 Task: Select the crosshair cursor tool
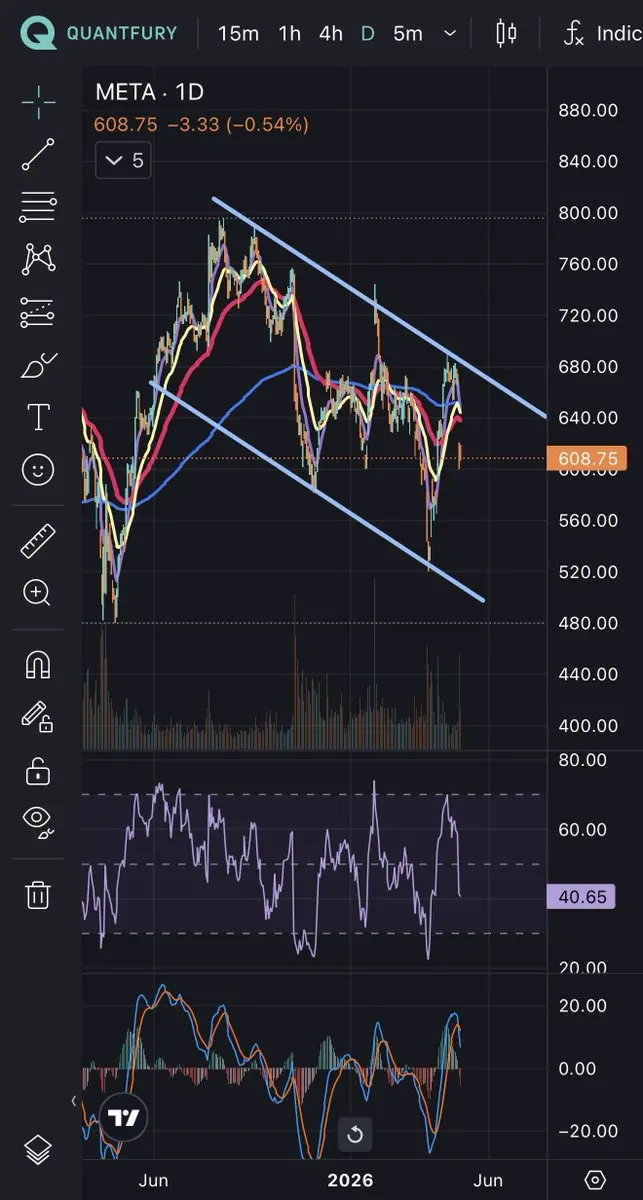pos(38,102)
